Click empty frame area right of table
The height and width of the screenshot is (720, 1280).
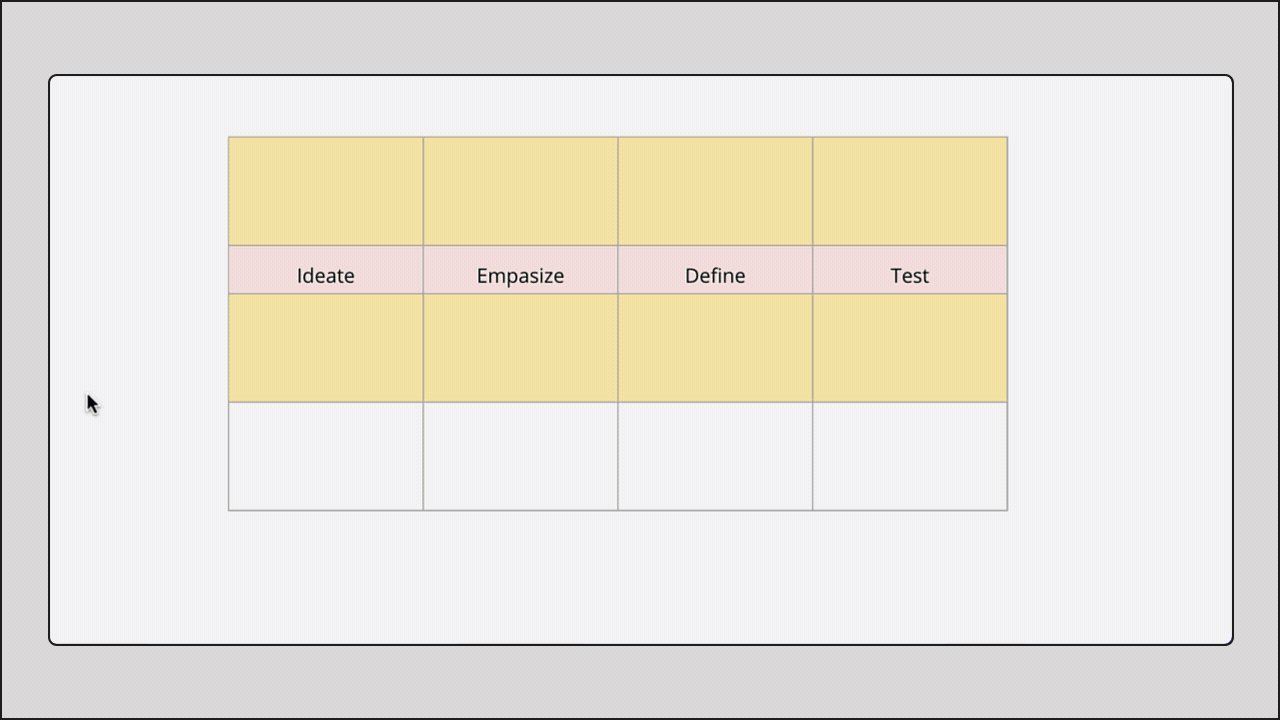point(1120,323)
